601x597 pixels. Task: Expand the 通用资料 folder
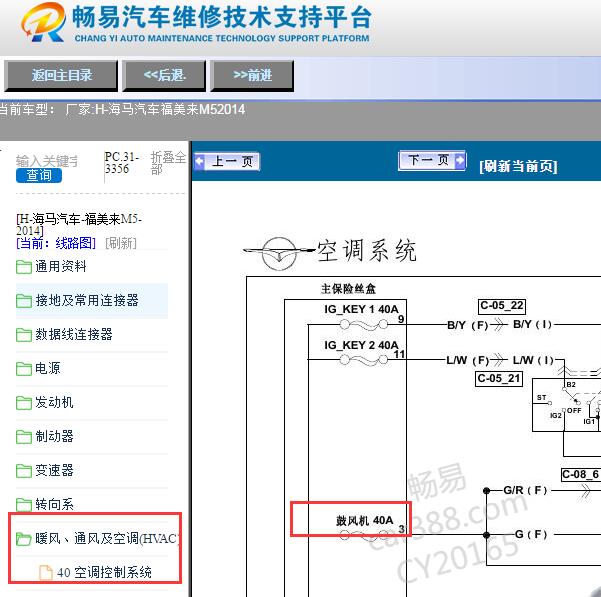(x=61, y=266)
